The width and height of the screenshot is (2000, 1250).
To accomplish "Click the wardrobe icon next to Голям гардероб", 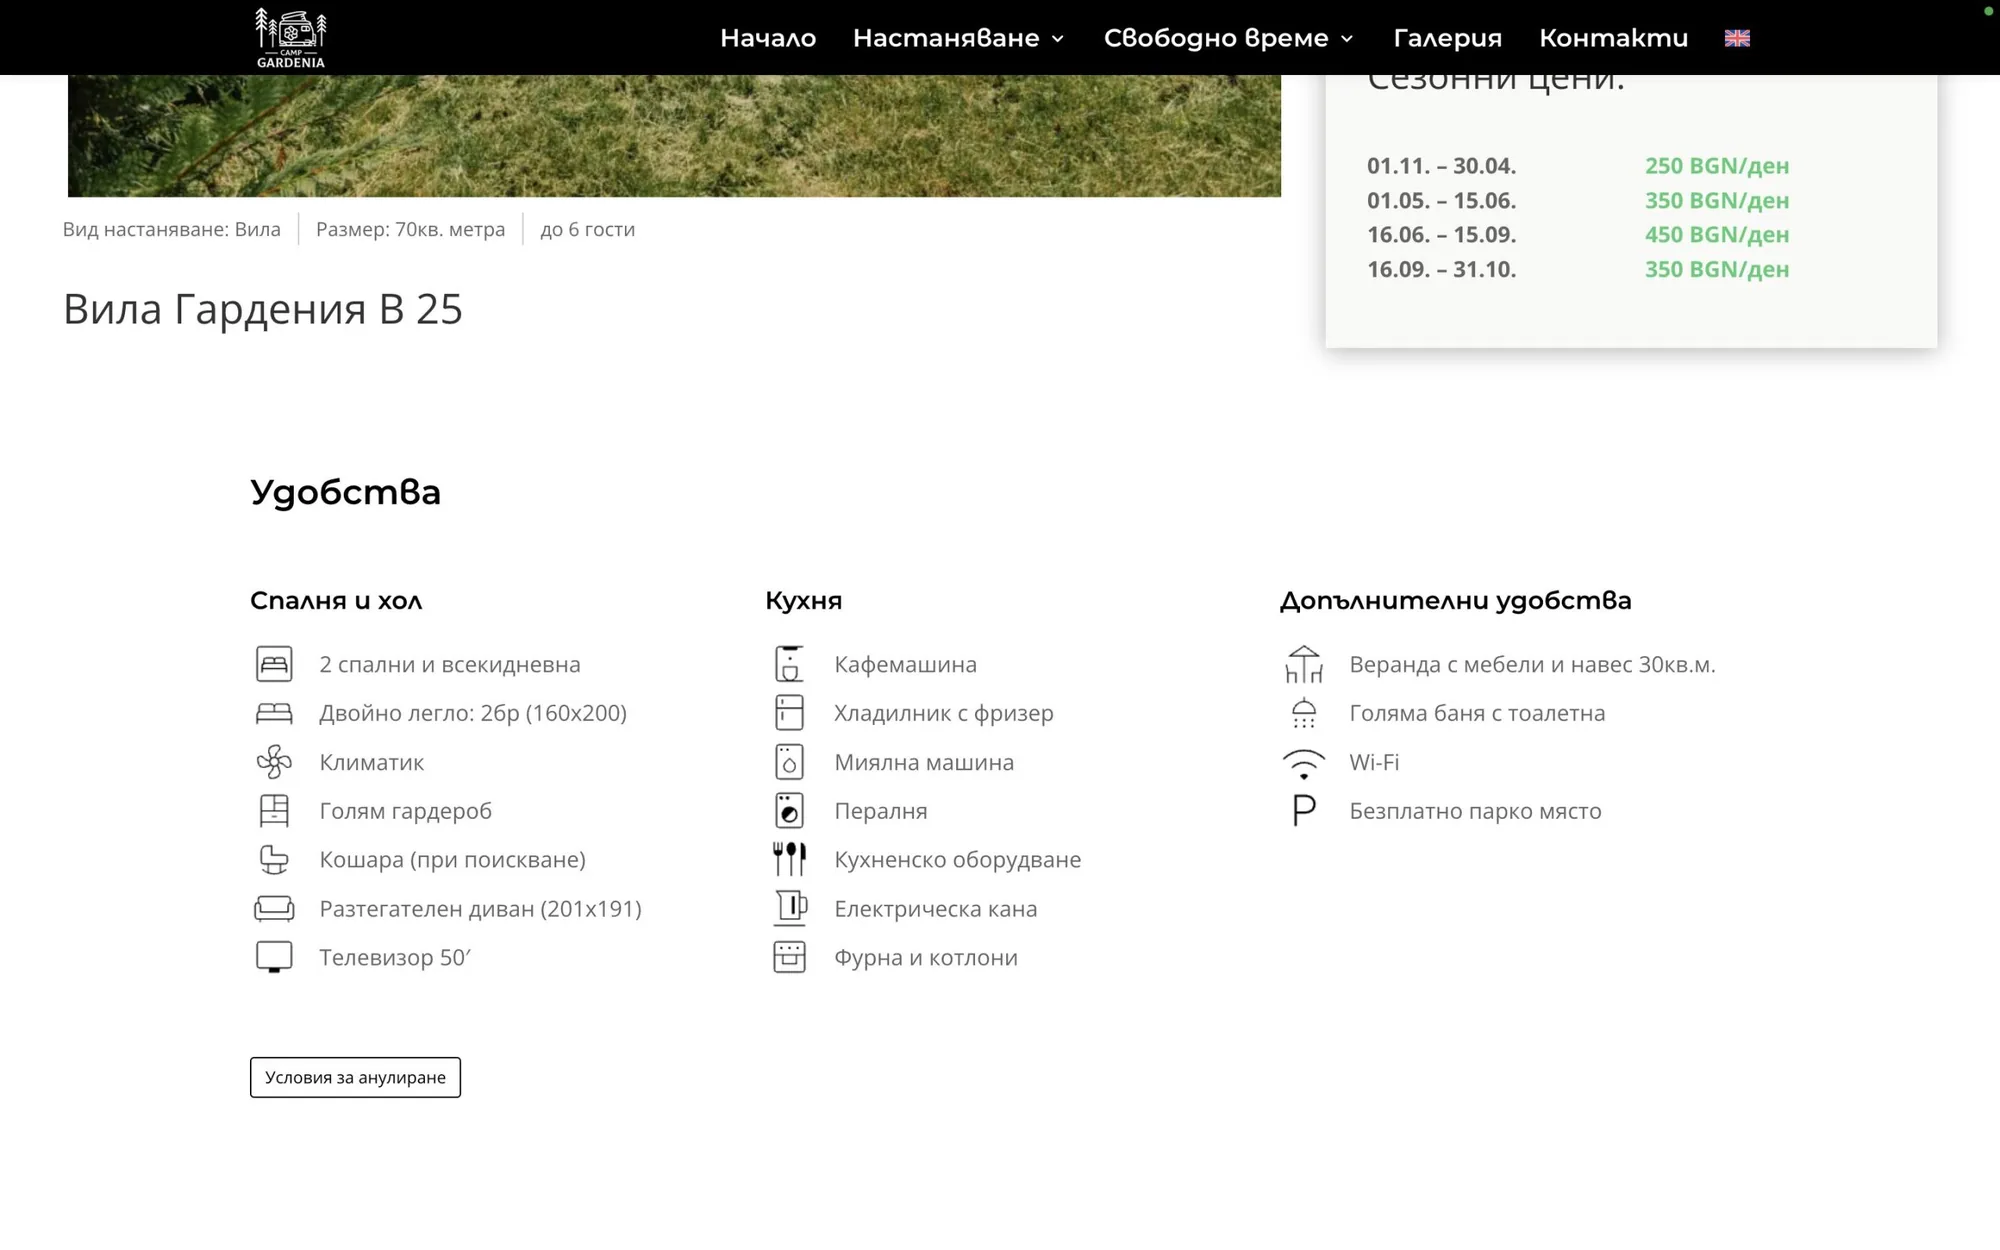I will (x=274, y=811).
